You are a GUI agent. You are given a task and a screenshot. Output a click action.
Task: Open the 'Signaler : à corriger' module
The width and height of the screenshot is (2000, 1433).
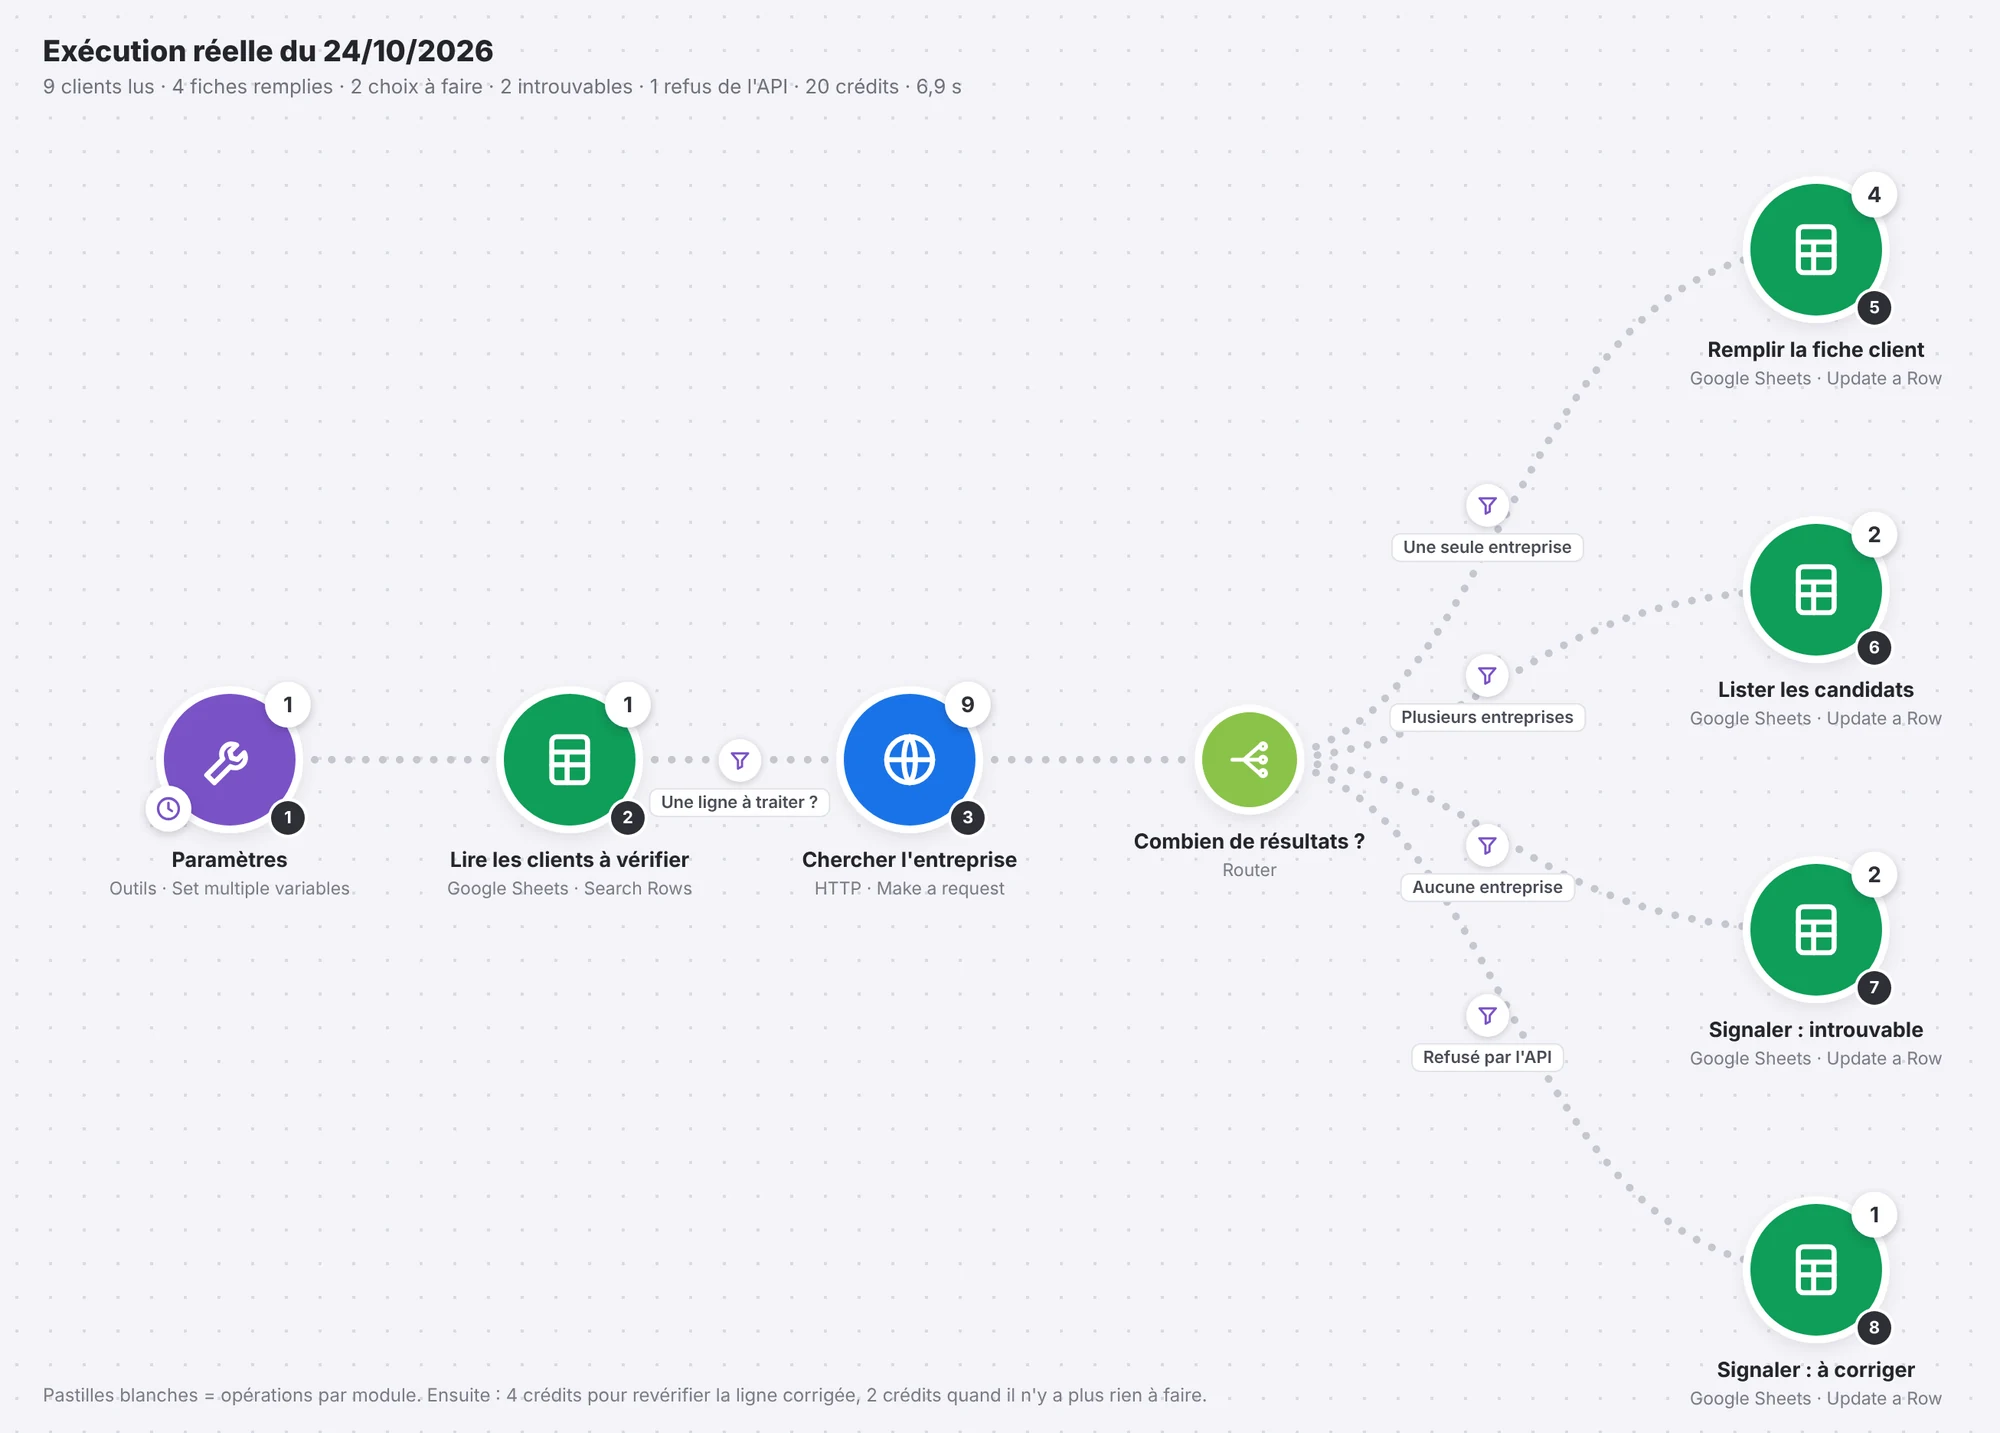(x=1816, y=1270)
